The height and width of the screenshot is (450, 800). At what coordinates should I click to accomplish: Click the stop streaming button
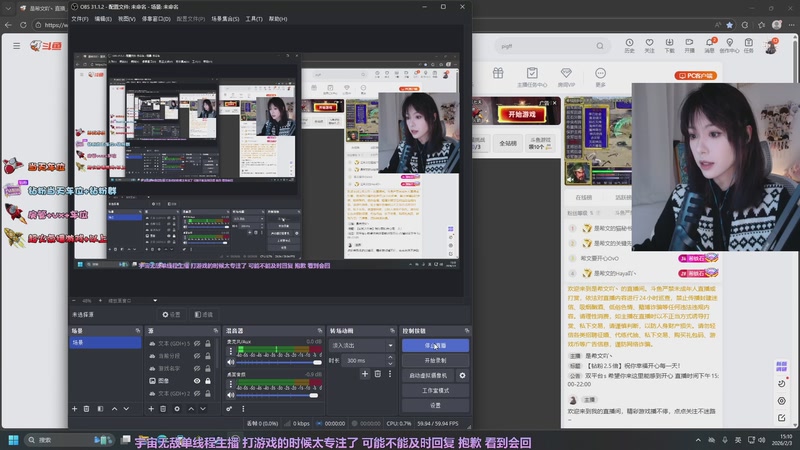tap(435, 345)
